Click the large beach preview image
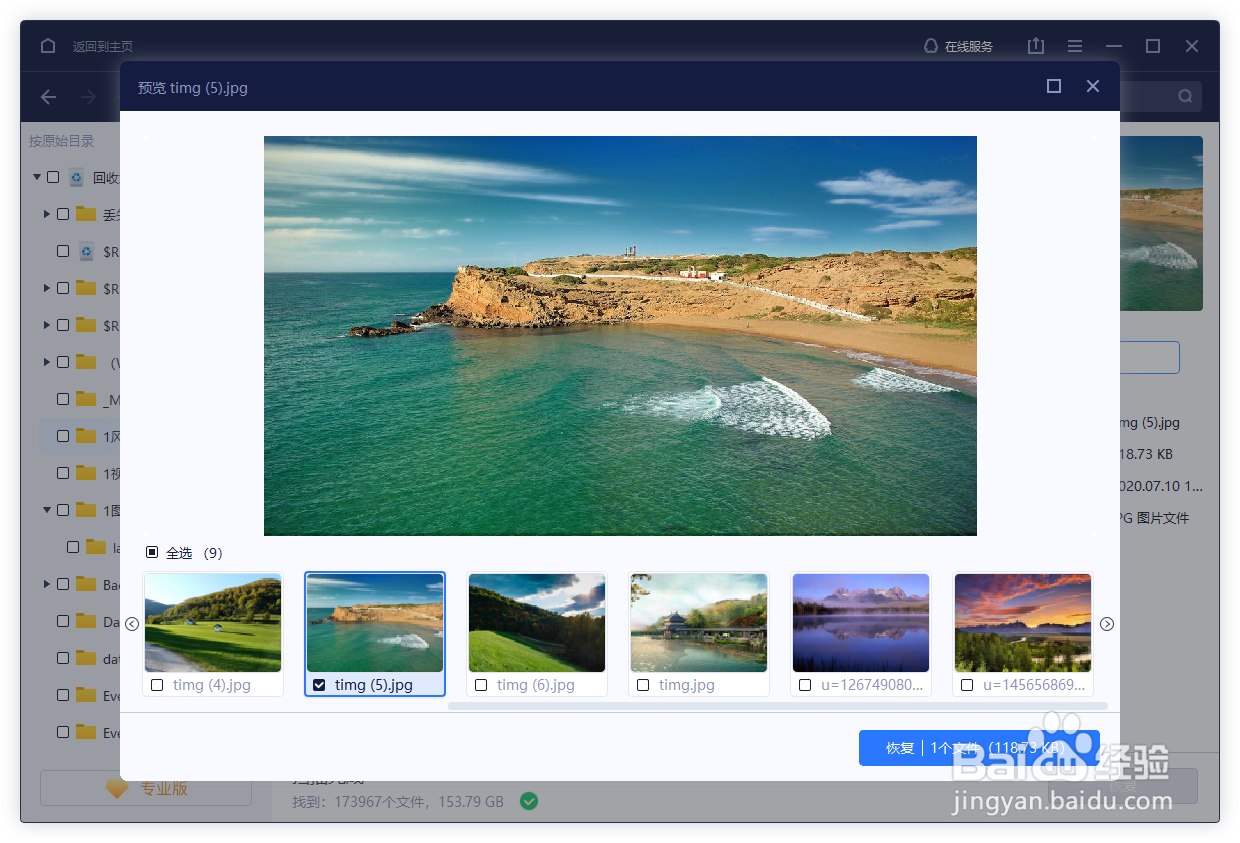This screenshot has height=843, width=1240. (x=620, y=336)
